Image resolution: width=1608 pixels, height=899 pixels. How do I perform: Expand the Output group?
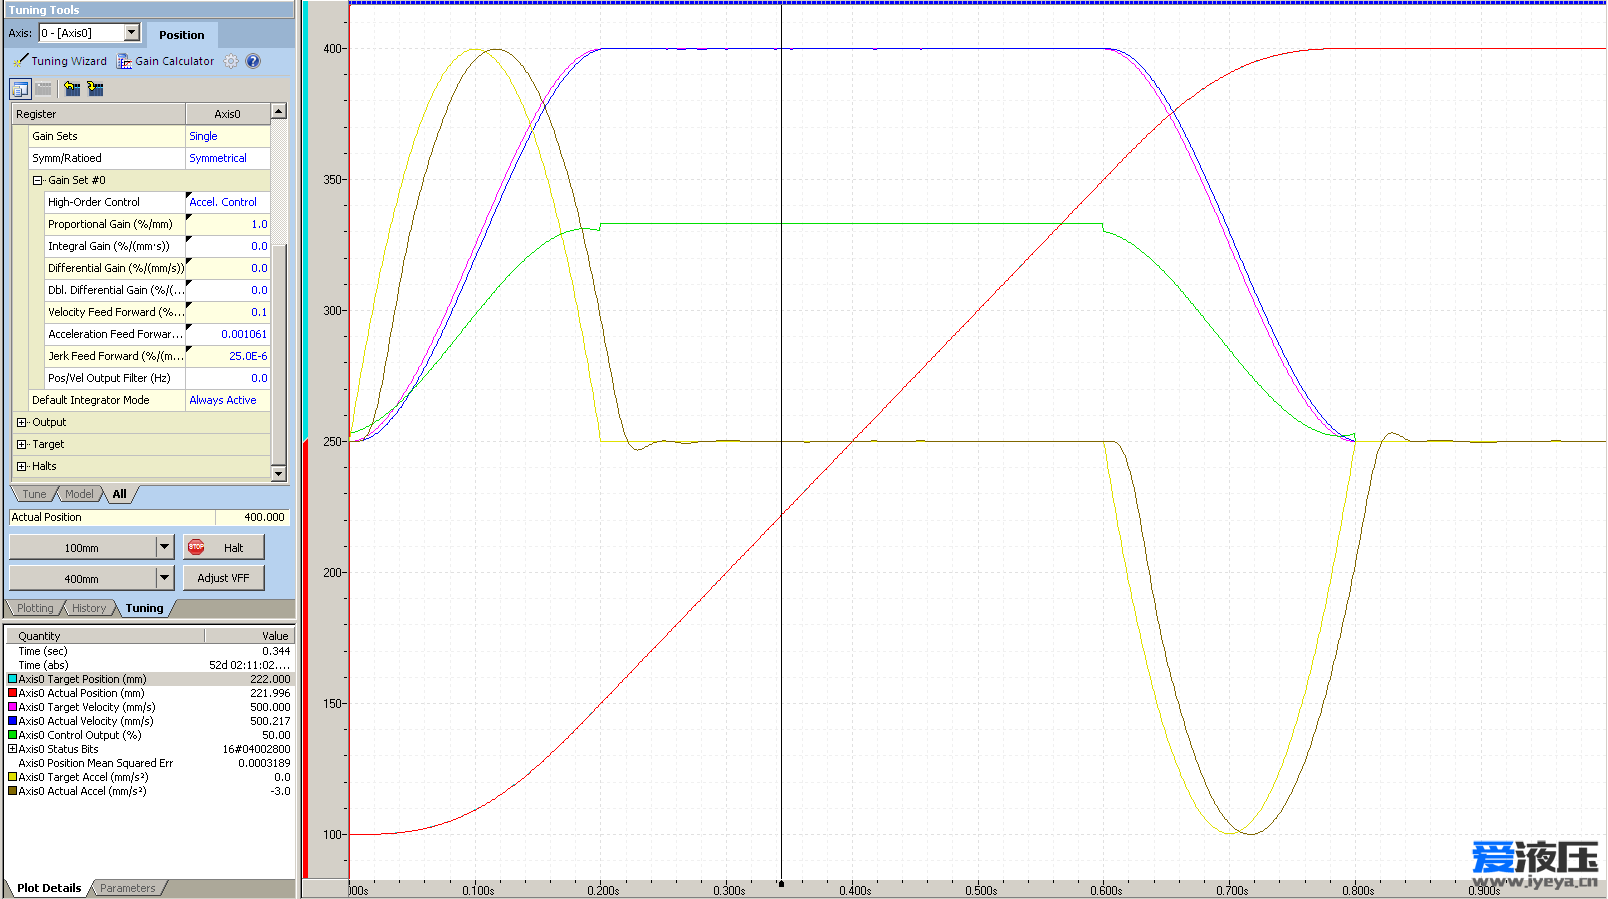coord(21,422)
